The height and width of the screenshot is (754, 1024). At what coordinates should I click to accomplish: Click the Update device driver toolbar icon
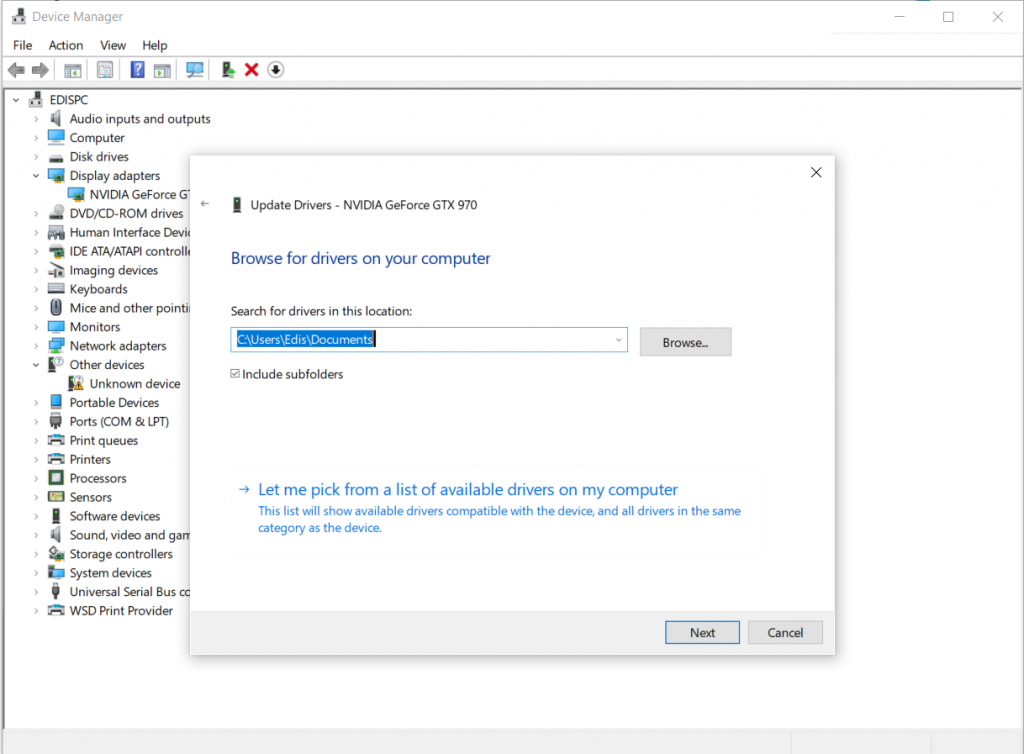[227, 69]
